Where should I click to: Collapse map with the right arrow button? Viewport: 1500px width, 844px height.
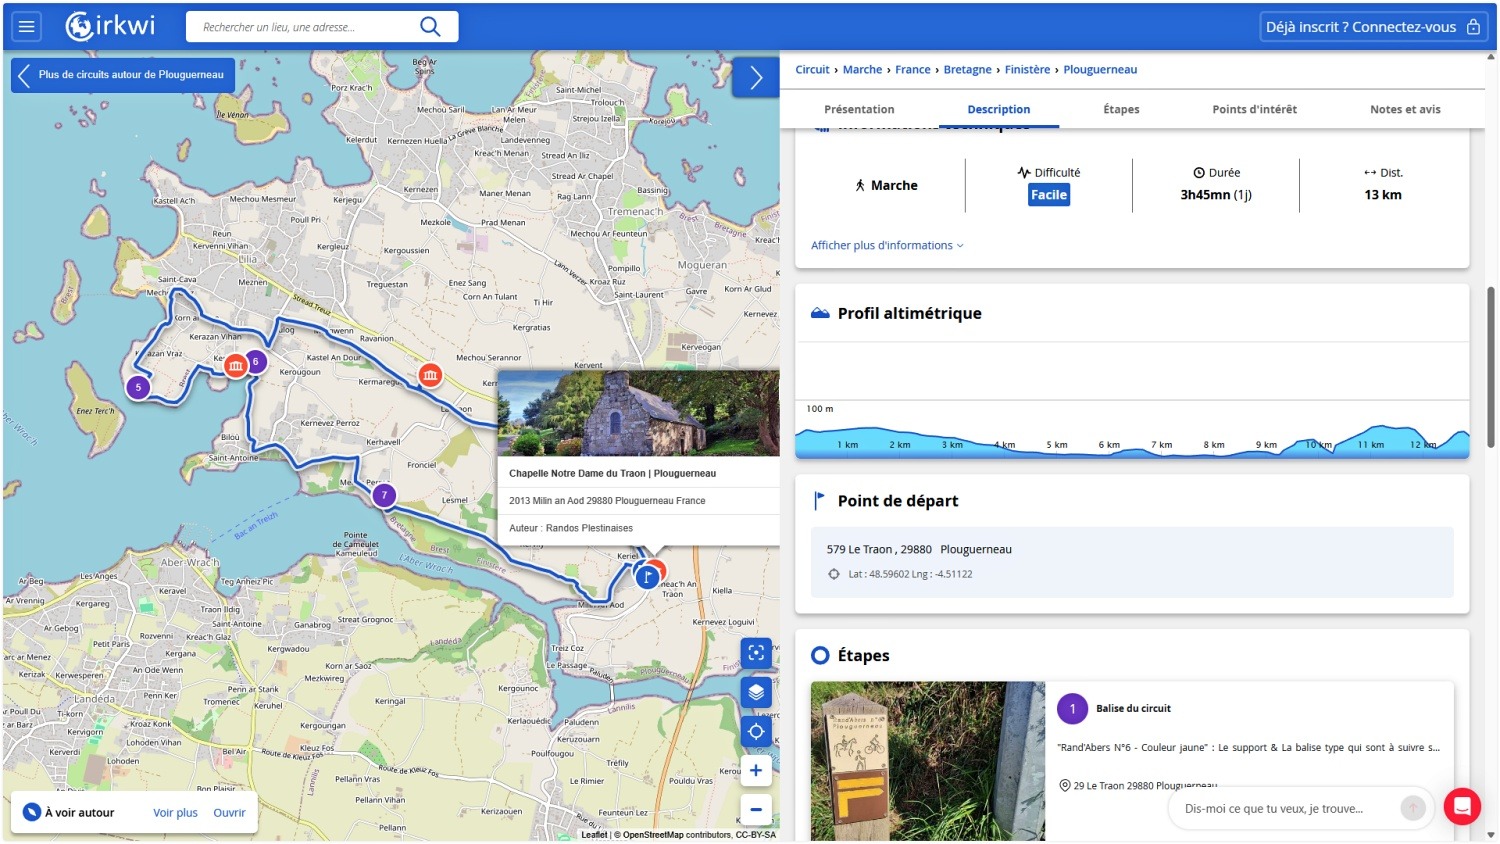coord(756,77)
